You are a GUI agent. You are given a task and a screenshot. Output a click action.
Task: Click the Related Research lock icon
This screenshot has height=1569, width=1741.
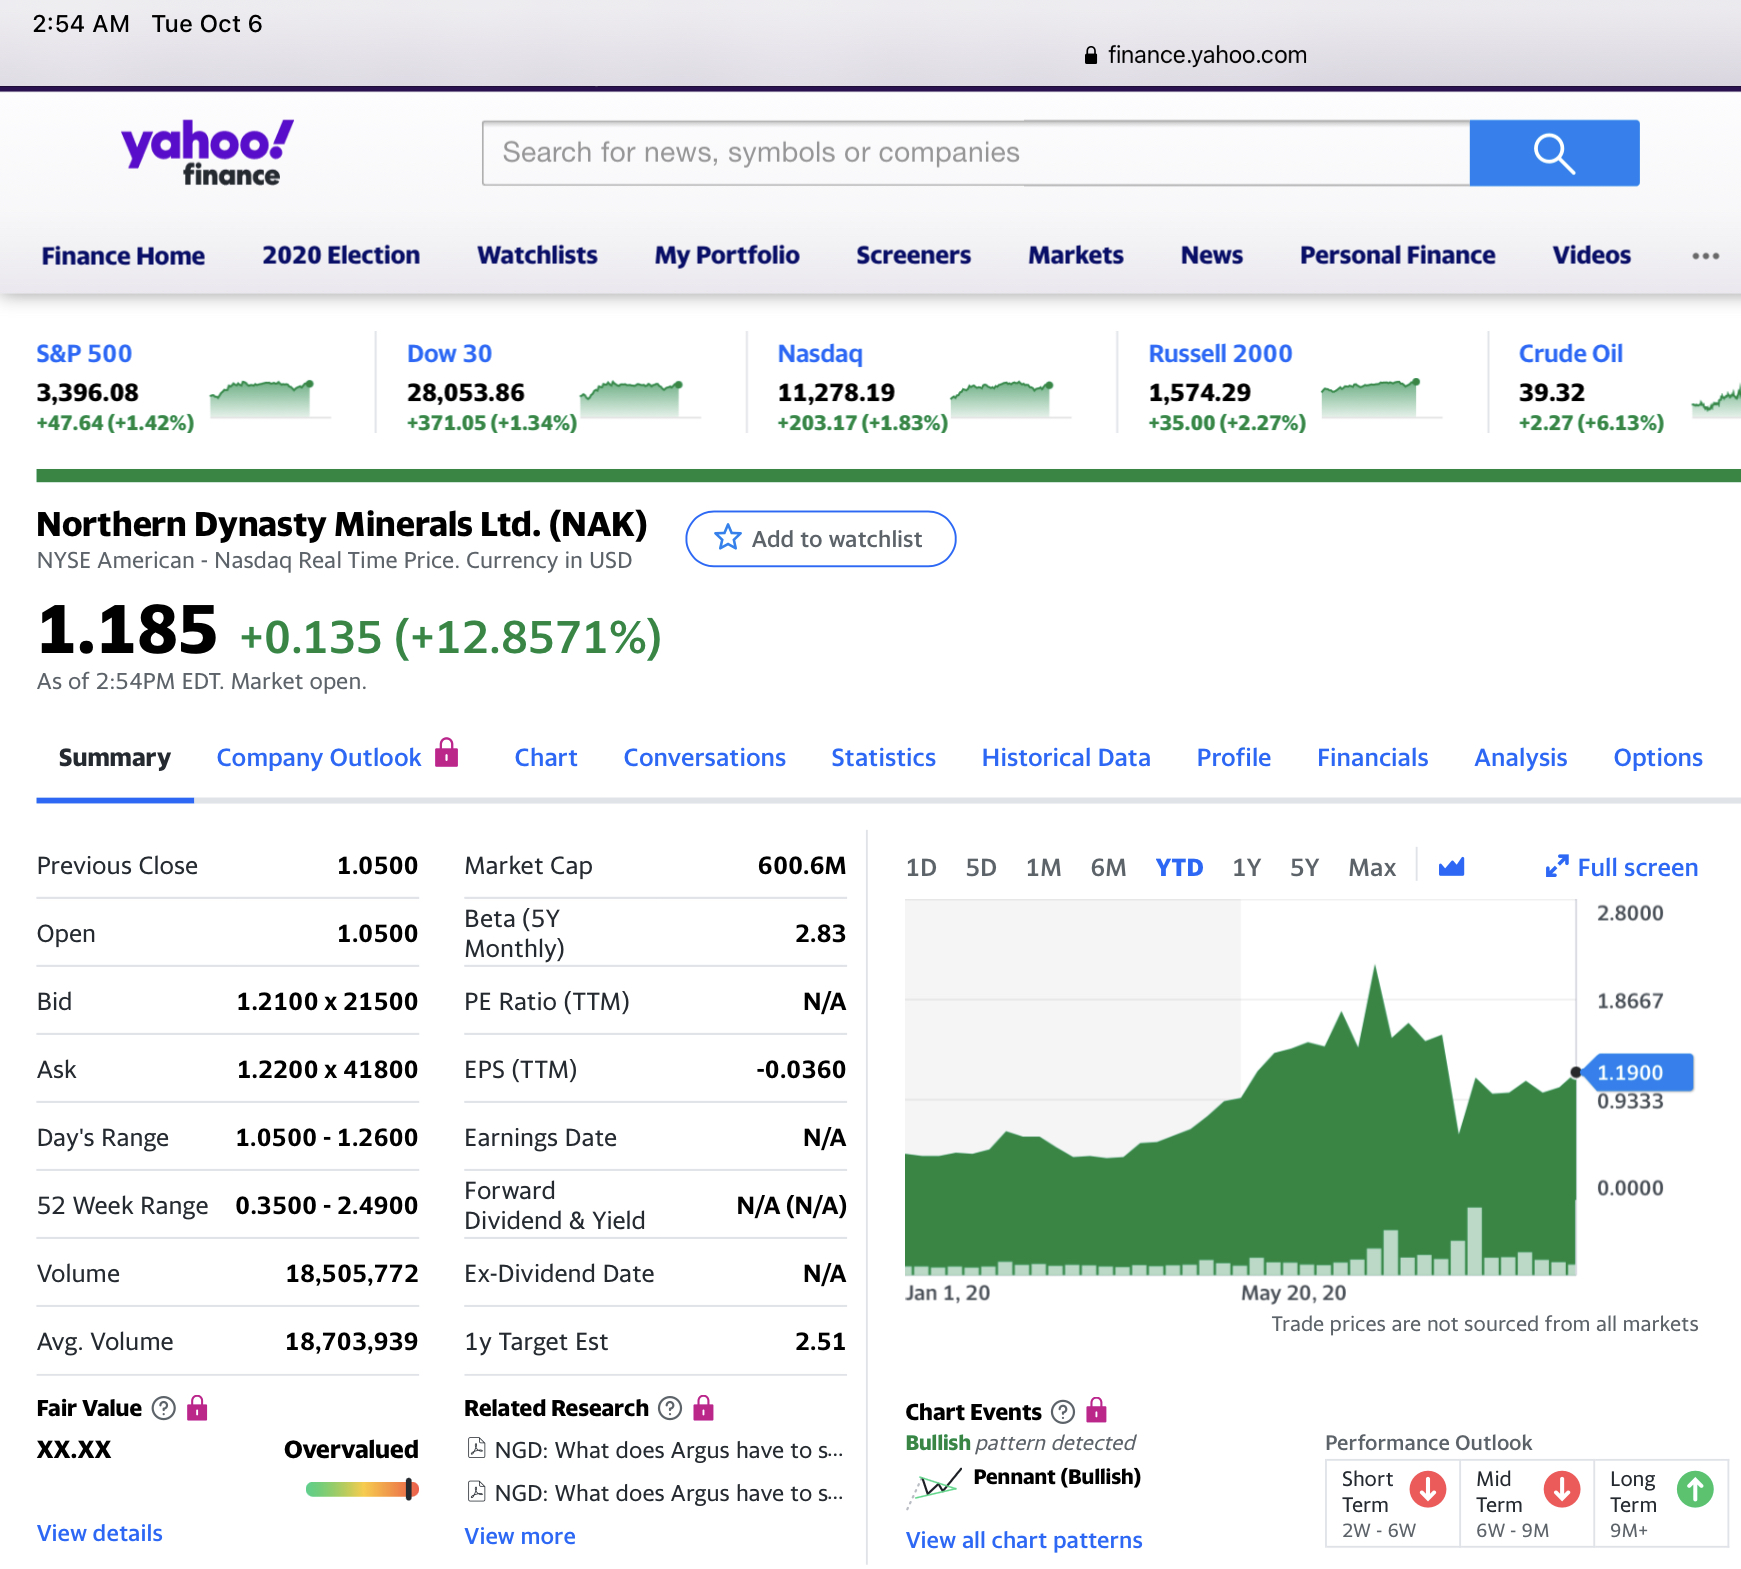(x=704, y=1408)
